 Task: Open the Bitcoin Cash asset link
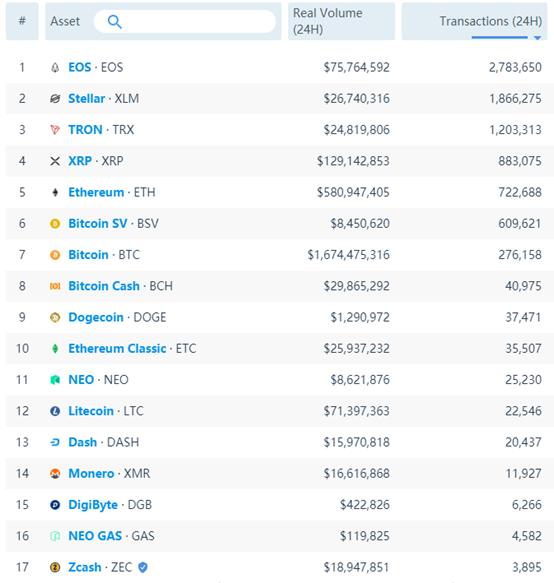(104, 286)
